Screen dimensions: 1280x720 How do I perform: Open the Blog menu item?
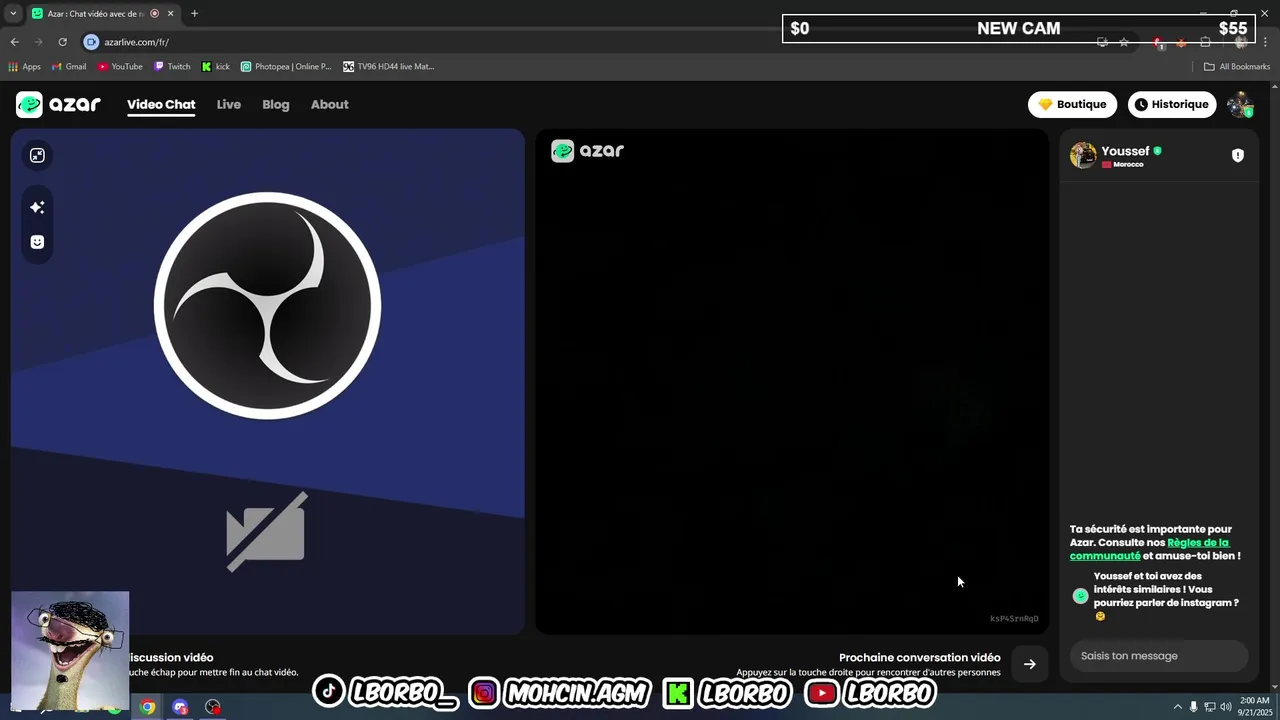[x=276, y=104]
